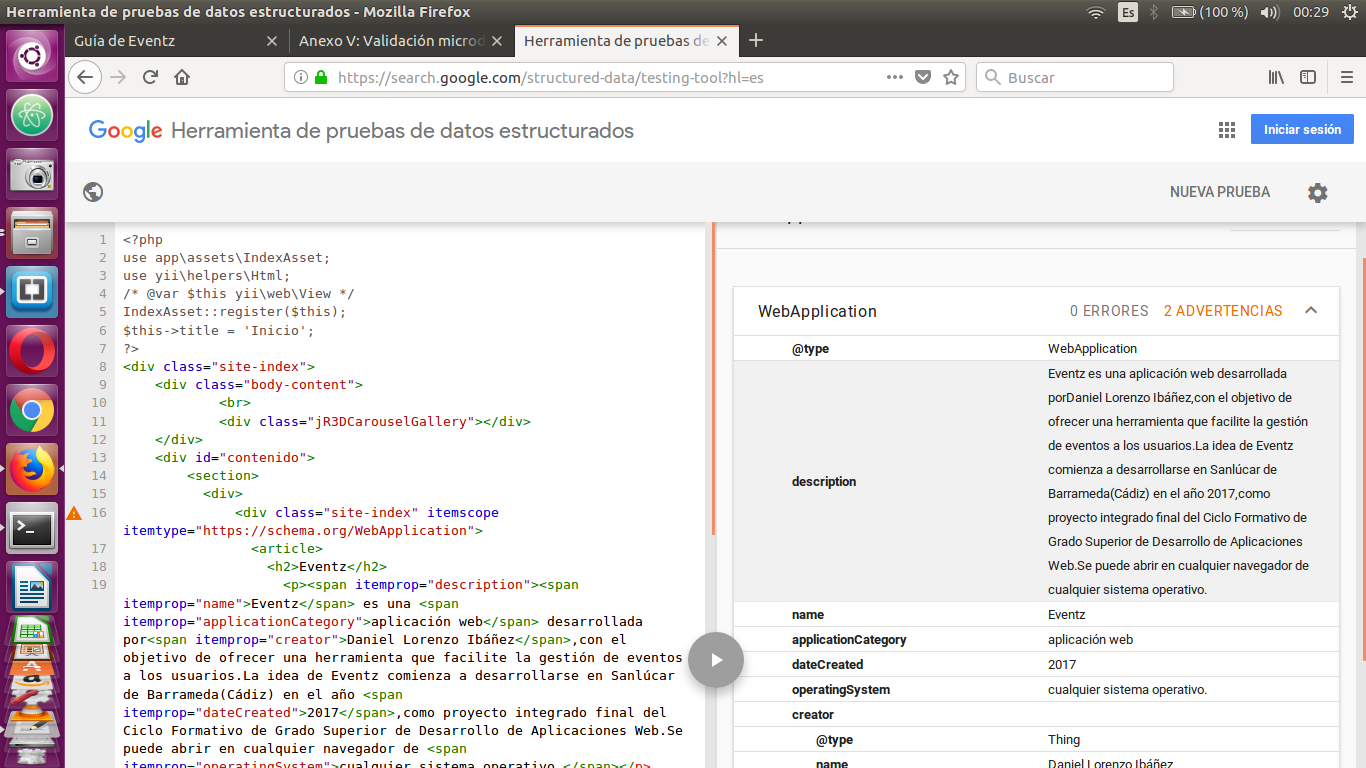Viewport: 1366px width, 768px height.
Task: Open a new browser tab
Action: click(756, 41)
